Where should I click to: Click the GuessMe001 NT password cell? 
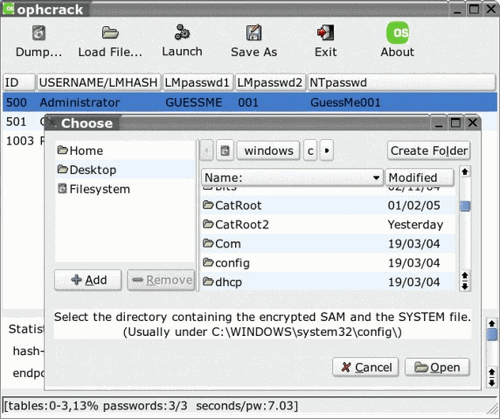345,102
